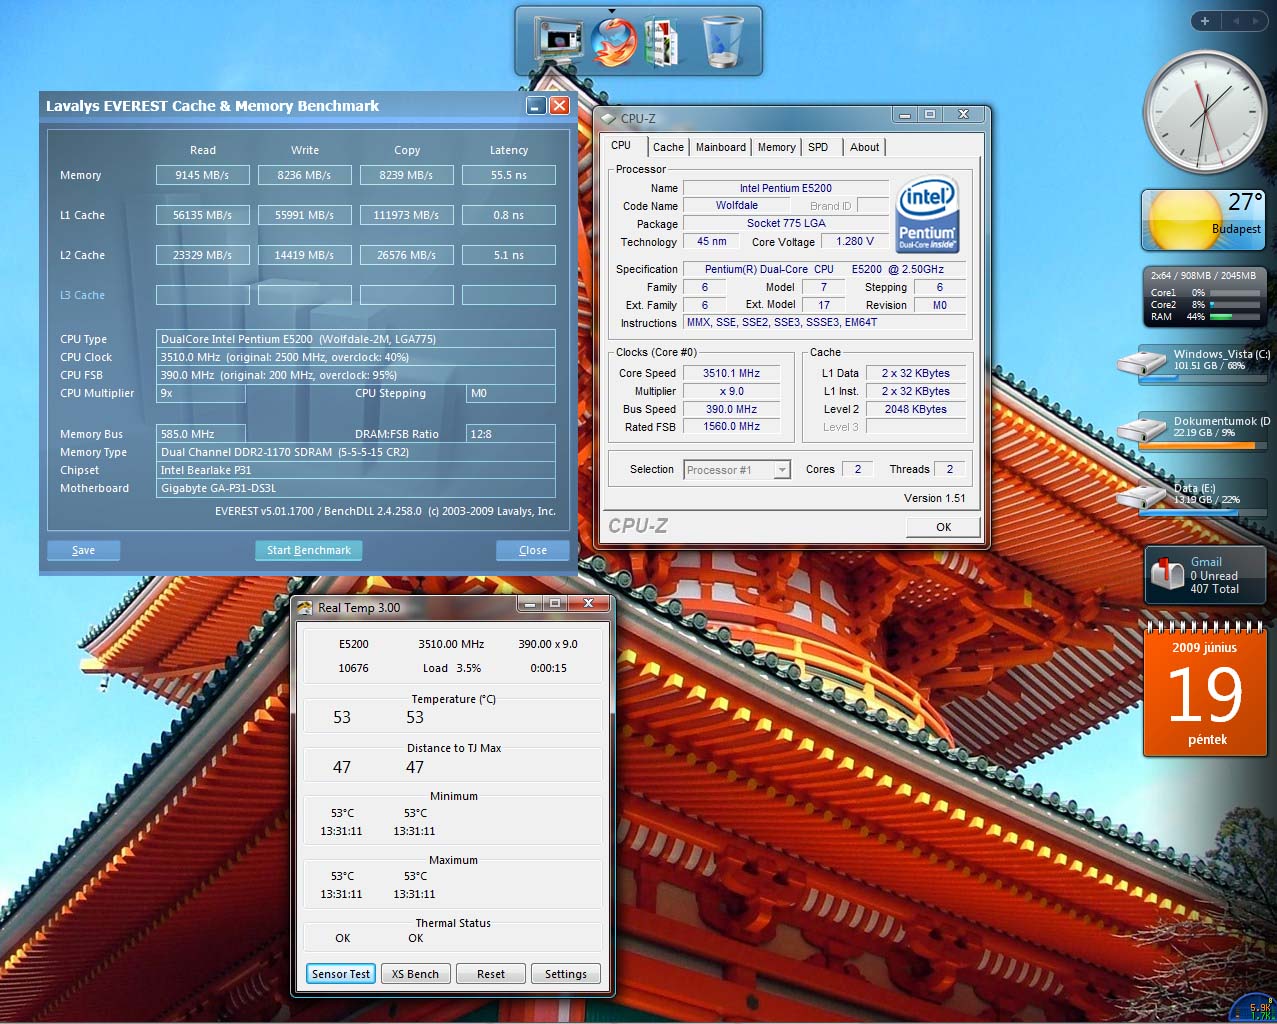The image size is (1277, 1024).
Task: Click the Name field Intel Pentium E5200
Action: click(x=785, y=188)
